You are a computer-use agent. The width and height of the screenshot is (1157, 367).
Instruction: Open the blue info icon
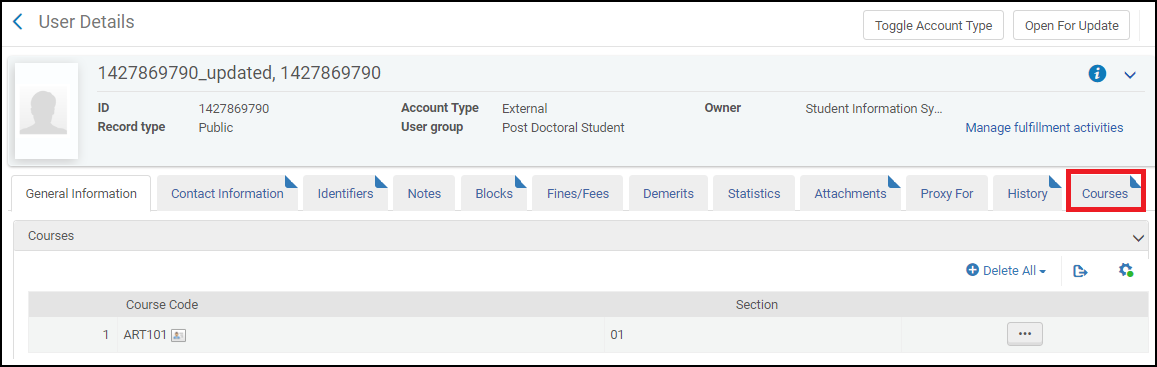pyautogui.click(x=1097, y=74)
